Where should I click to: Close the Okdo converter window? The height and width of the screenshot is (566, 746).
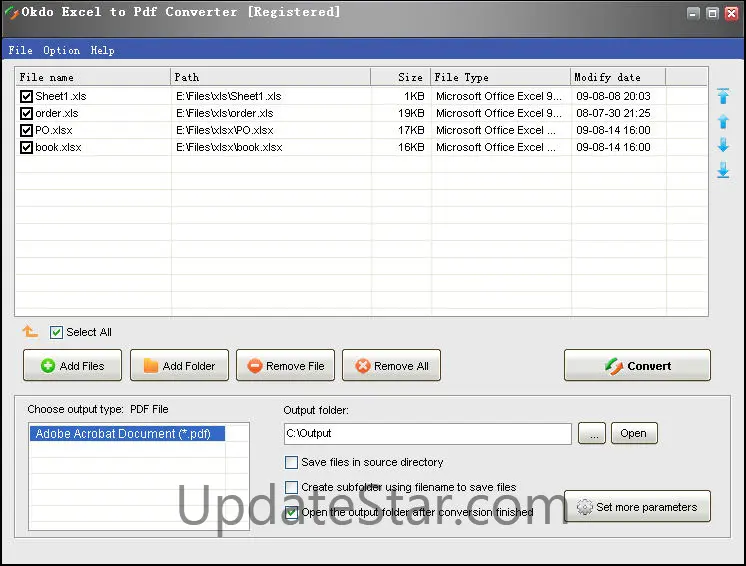coord(731,13)
